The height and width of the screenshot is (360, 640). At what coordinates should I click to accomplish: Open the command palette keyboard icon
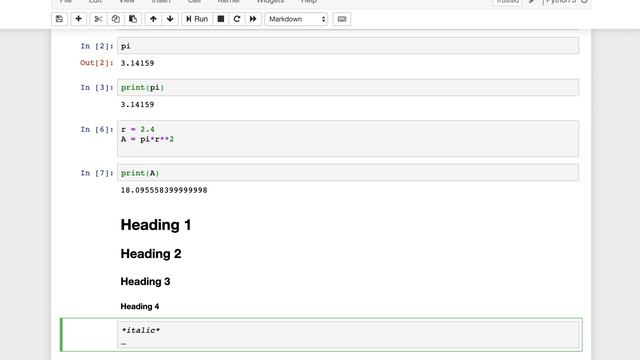342,19
